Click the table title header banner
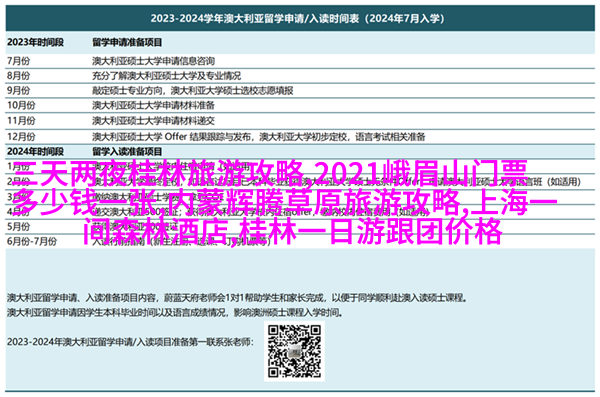This screenshot has height=397, width=600. [300, 18]
